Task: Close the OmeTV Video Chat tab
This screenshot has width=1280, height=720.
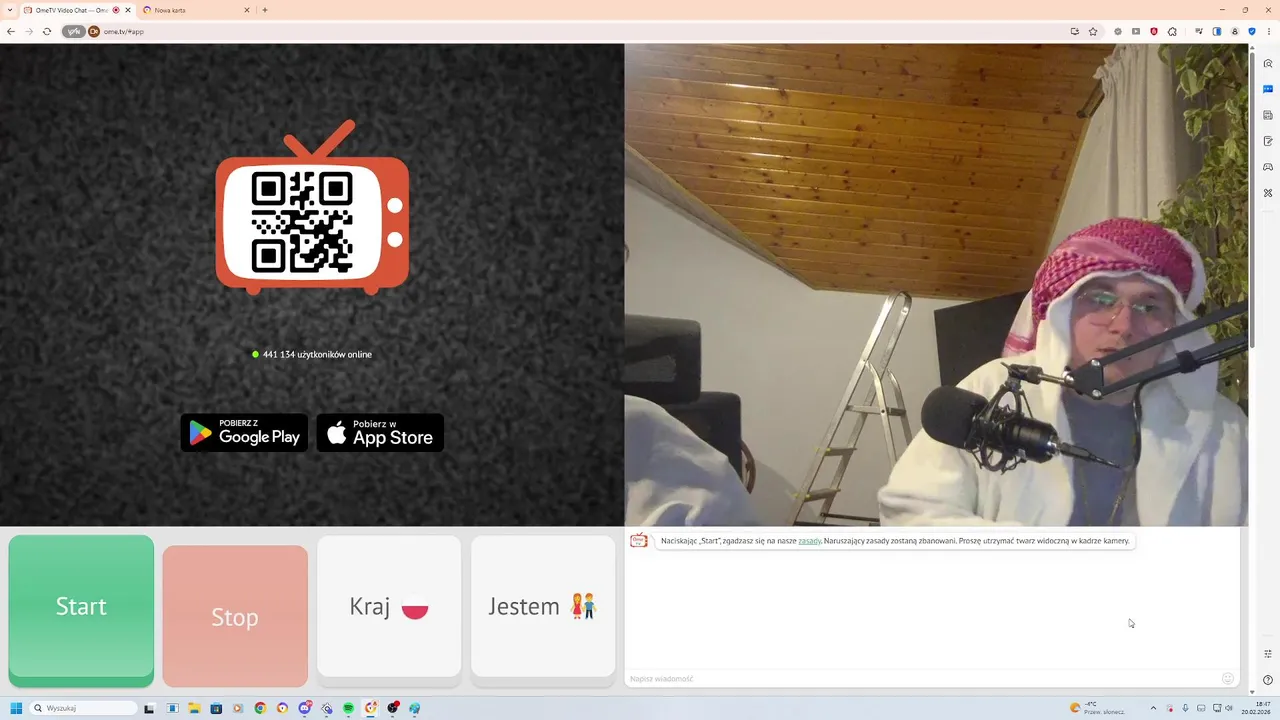Action: [128, 10]
